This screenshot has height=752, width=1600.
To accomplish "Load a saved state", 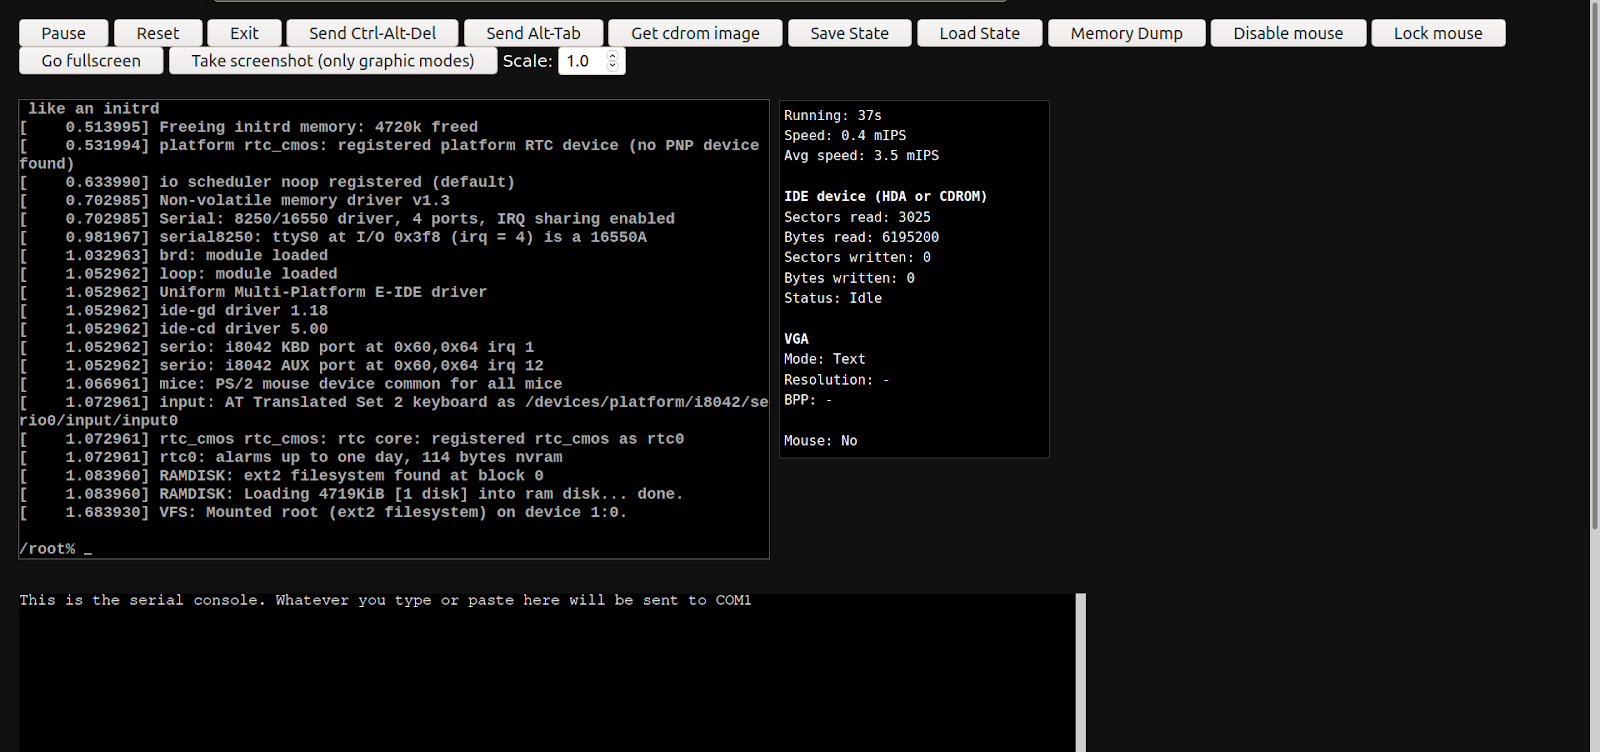I will (x=979, y=33).
